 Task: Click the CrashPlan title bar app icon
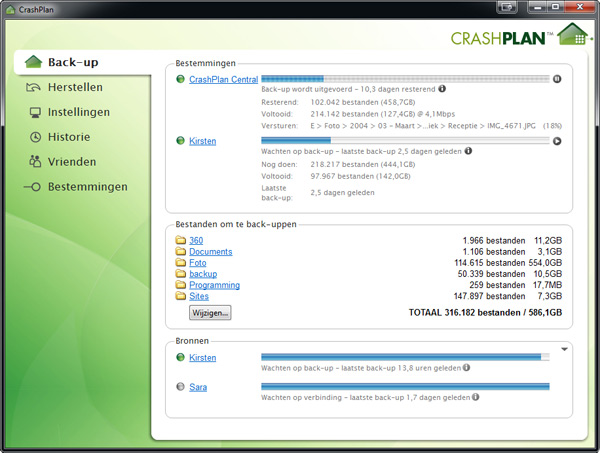coord(11,9)
